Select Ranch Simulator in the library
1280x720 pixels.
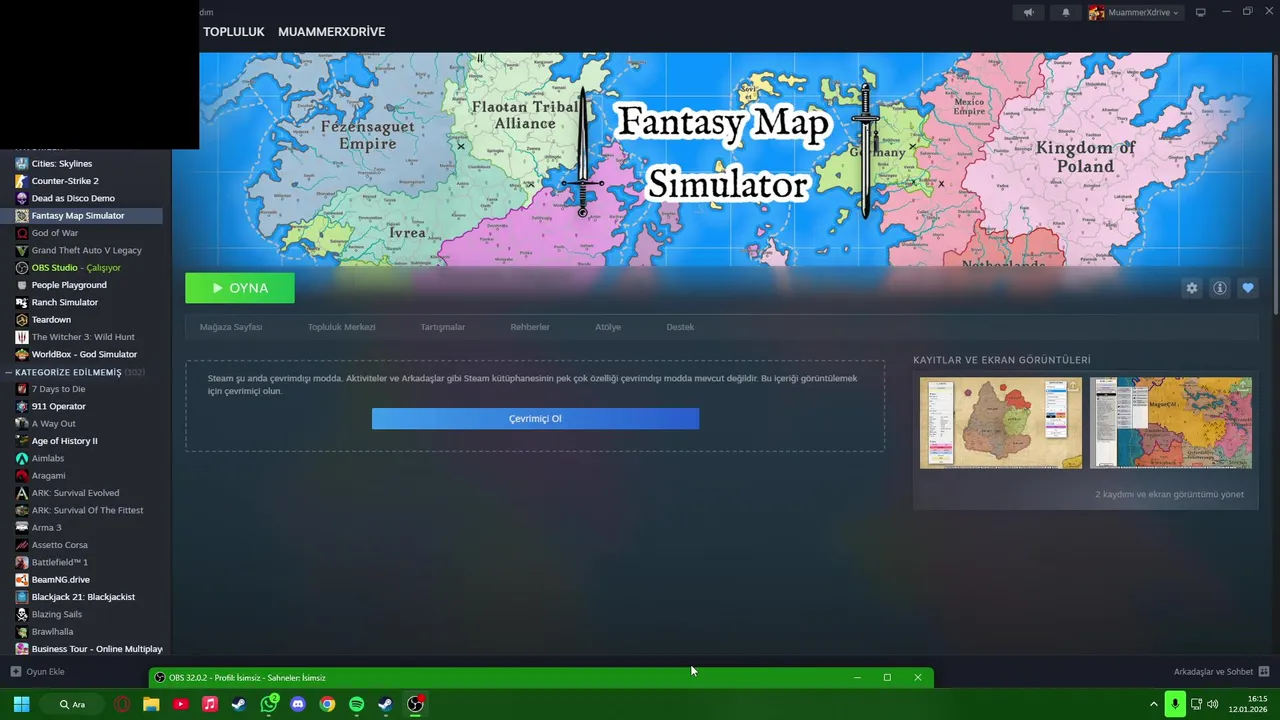click(64, 302)
